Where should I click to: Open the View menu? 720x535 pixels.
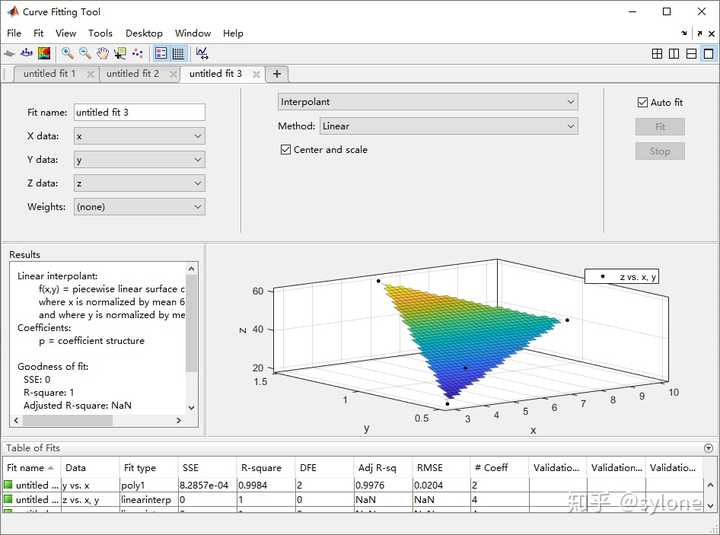point(66,33)
